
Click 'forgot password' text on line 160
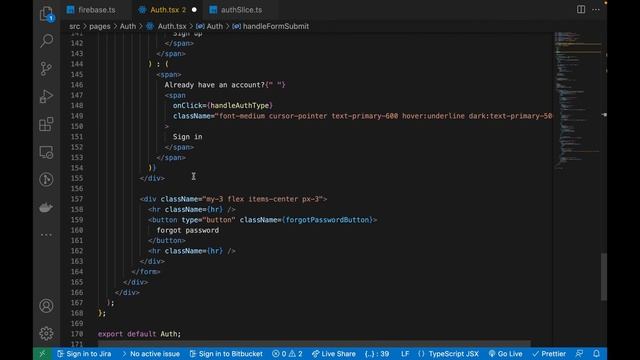pos(188,231)
